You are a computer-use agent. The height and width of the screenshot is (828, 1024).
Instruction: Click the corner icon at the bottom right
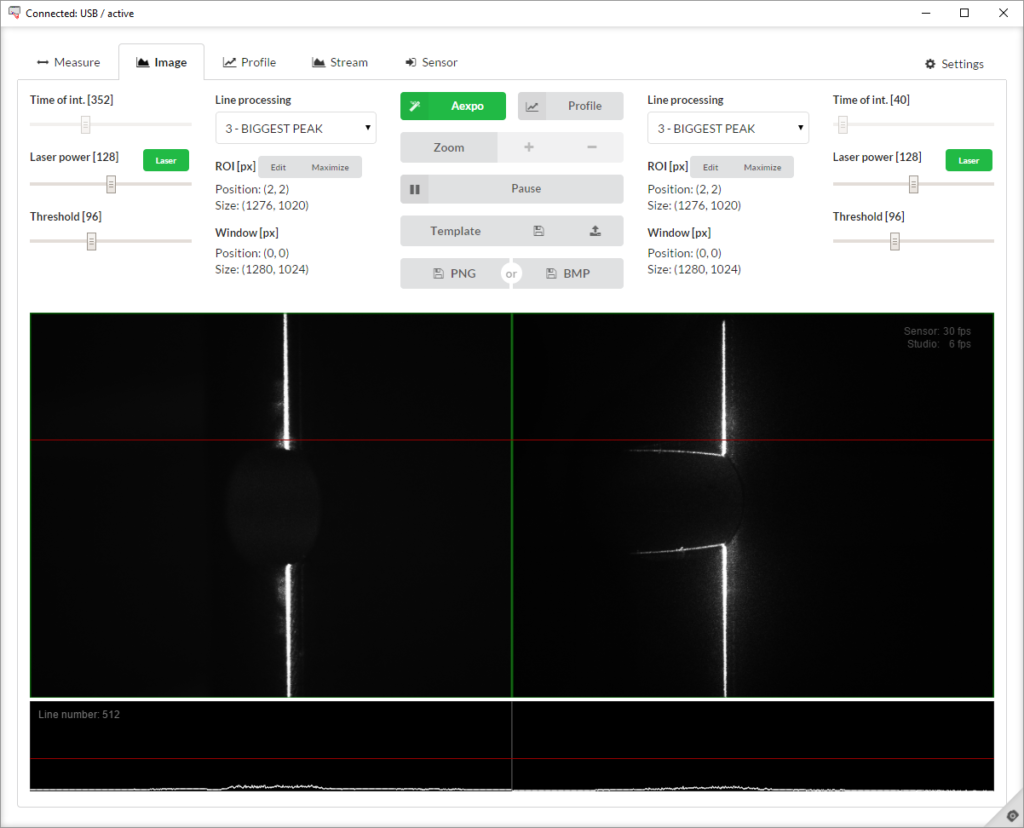1011,815
